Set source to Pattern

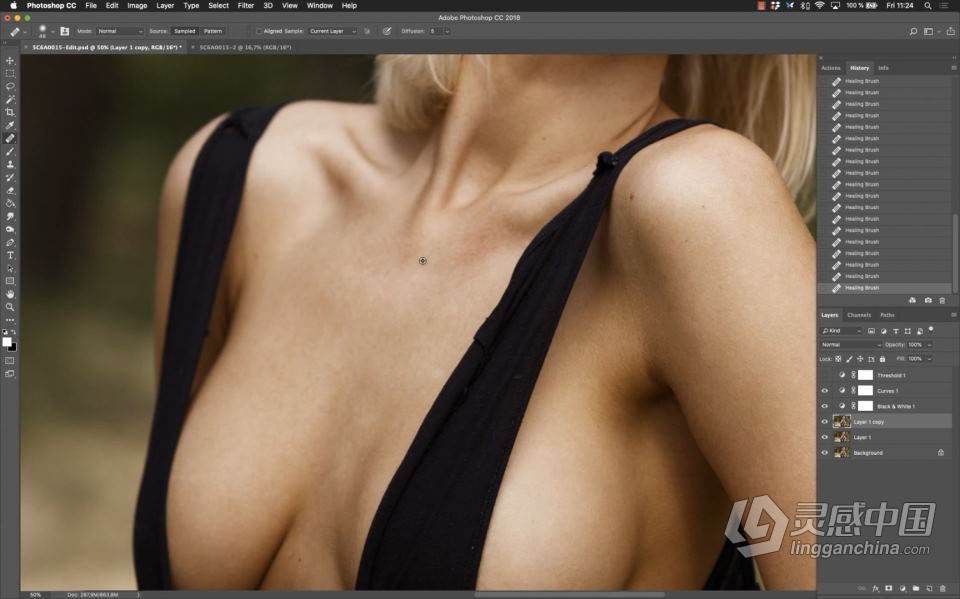click(x=213, y=31)
